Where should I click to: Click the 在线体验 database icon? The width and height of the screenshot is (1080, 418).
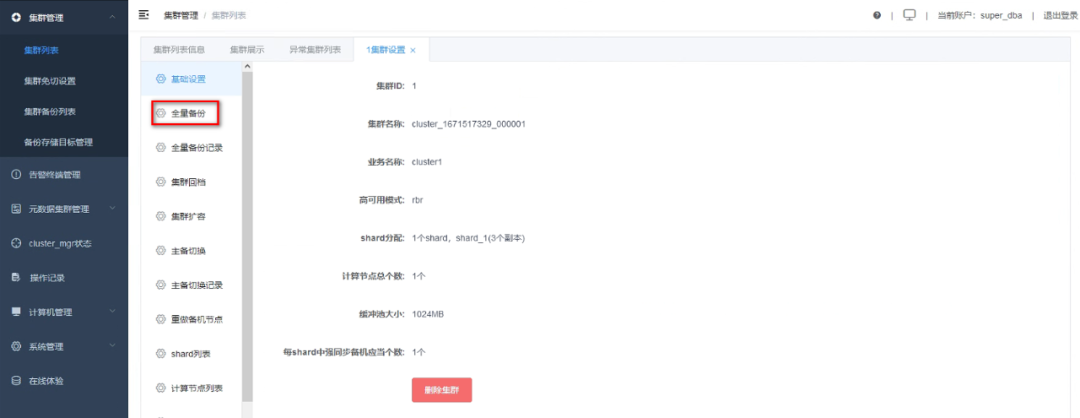point(16,381)
